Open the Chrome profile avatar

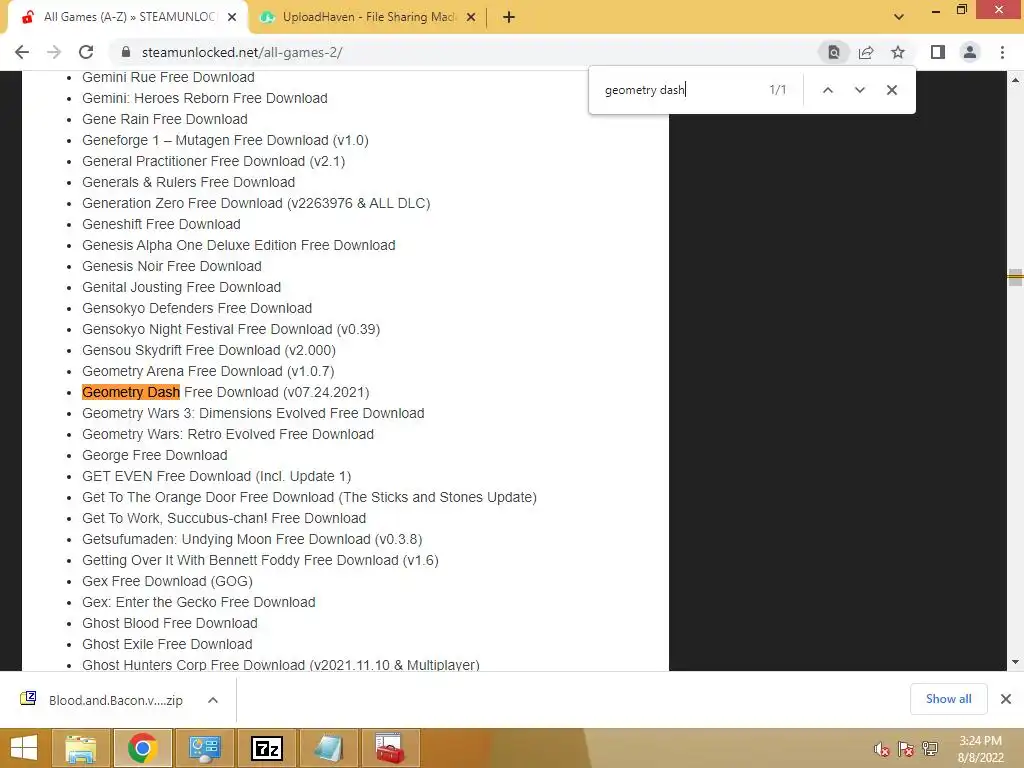(x=970, y=52)
